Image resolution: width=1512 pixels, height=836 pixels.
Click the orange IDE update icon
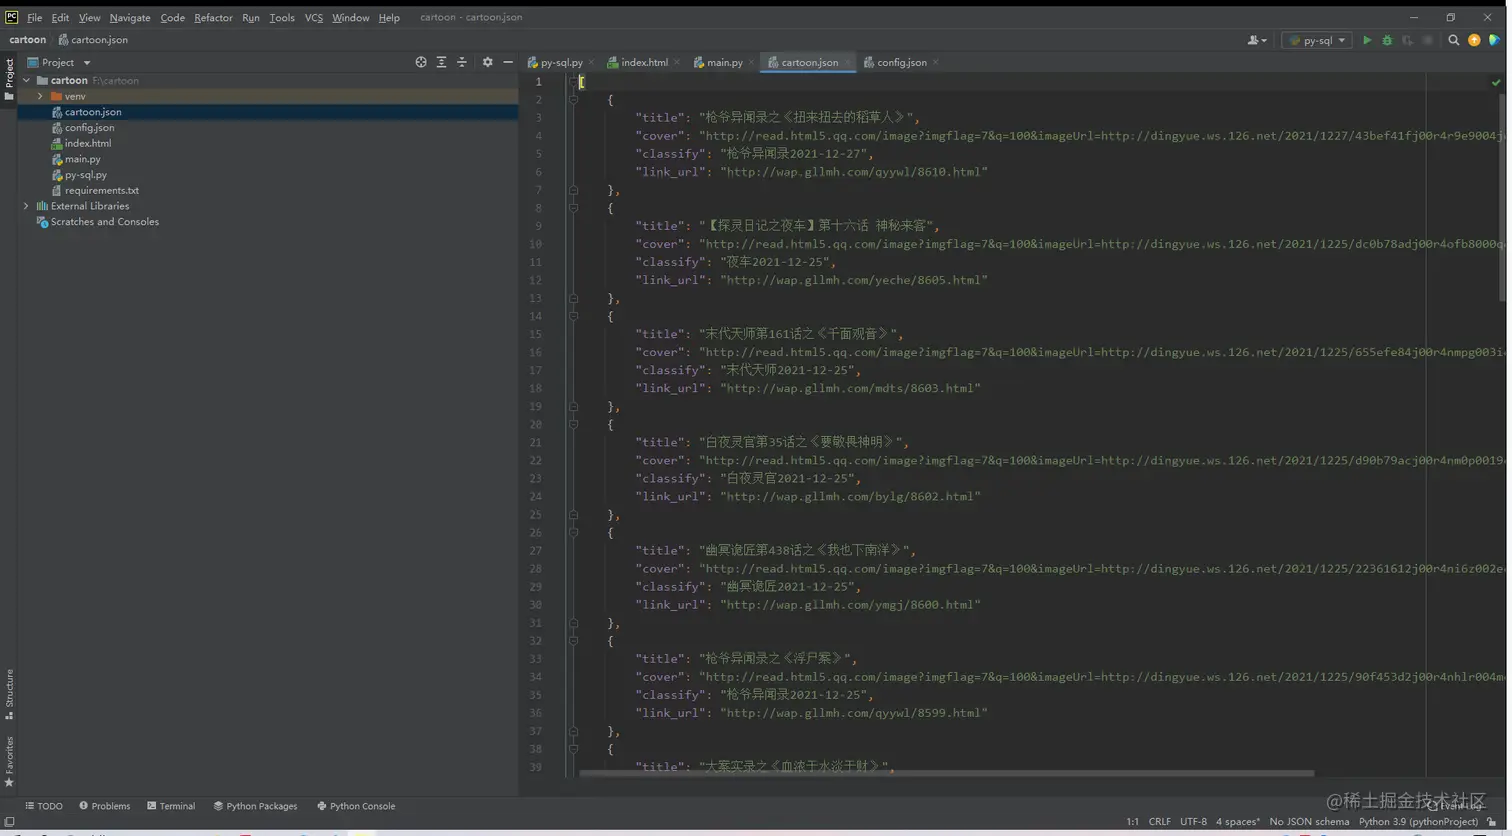(x=1474, y=41)
